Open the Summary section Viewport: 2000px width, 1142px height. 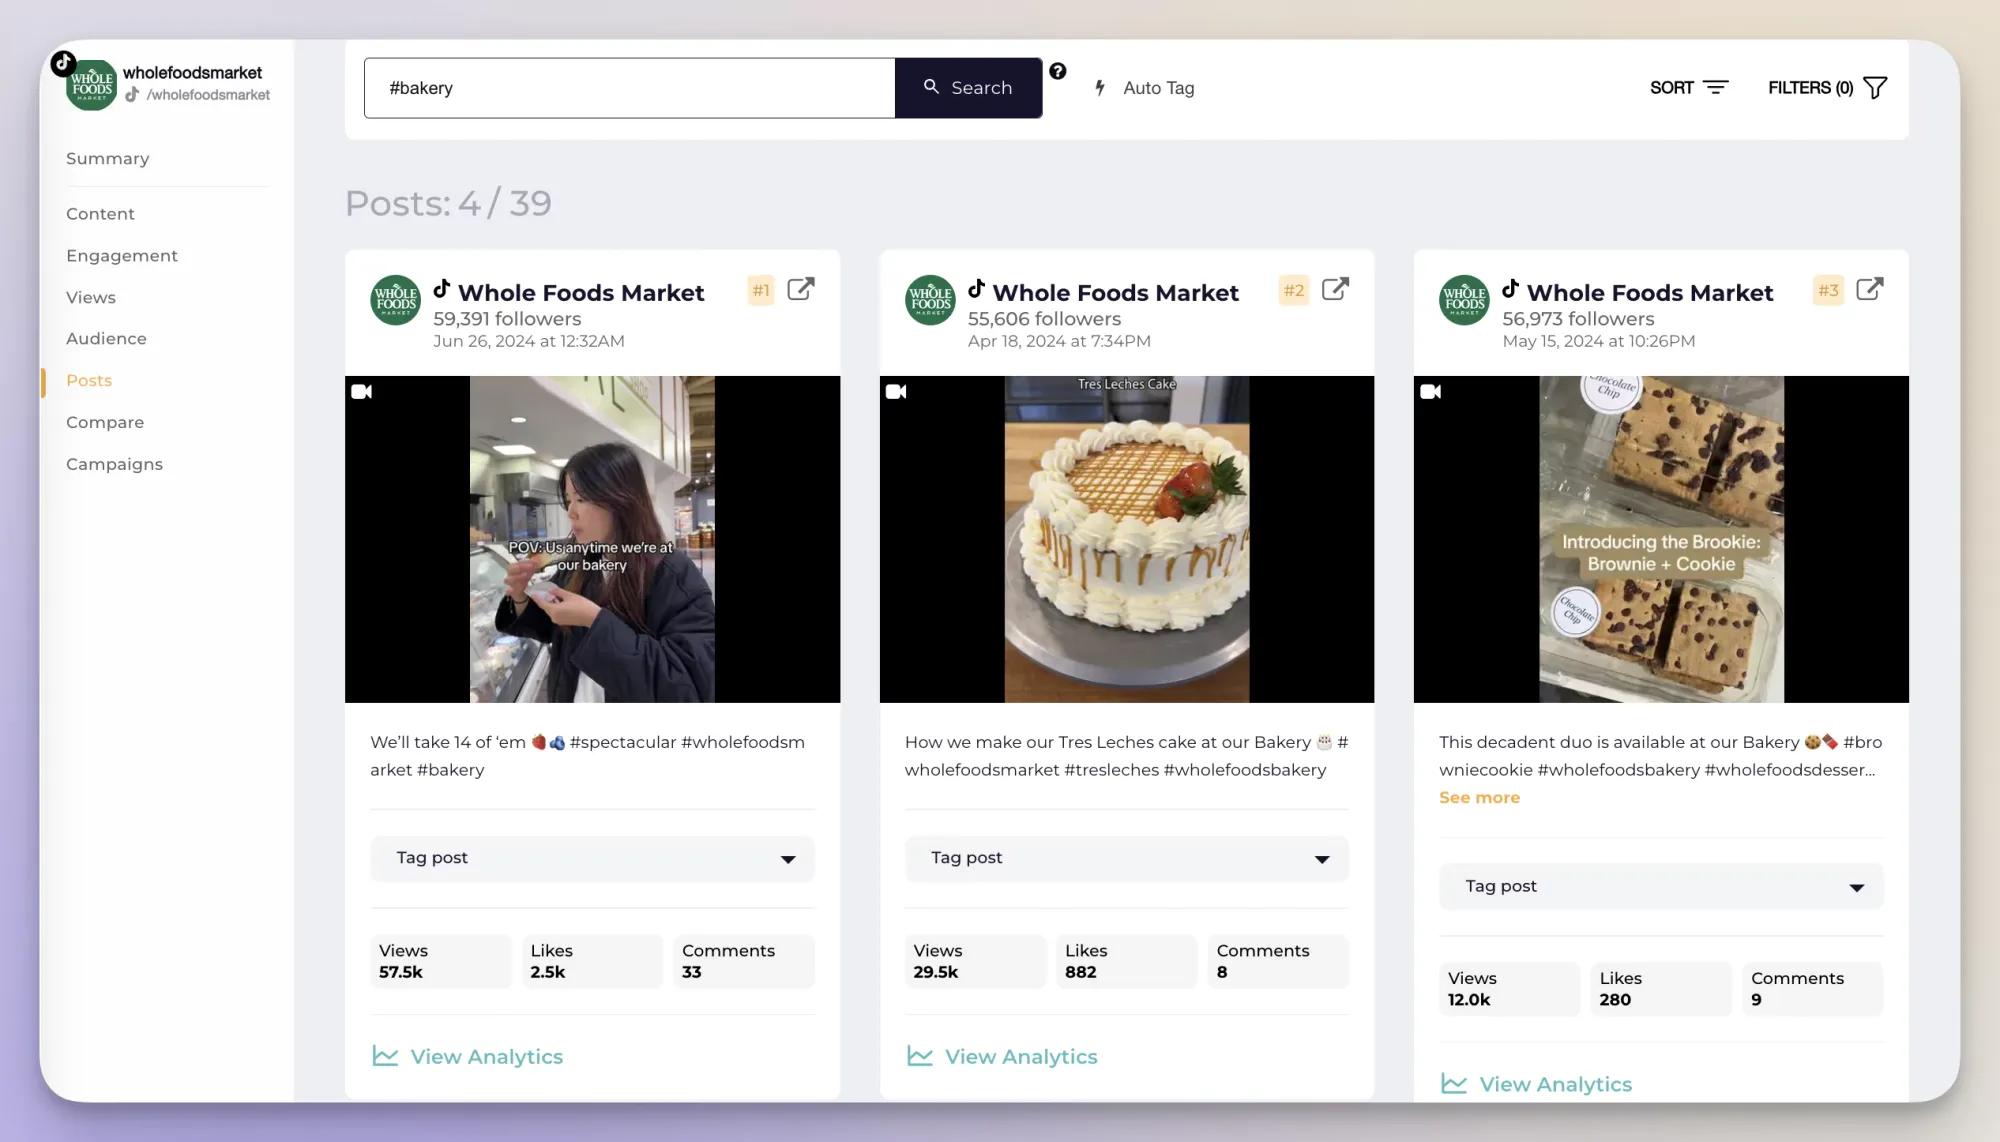[108, 159]
